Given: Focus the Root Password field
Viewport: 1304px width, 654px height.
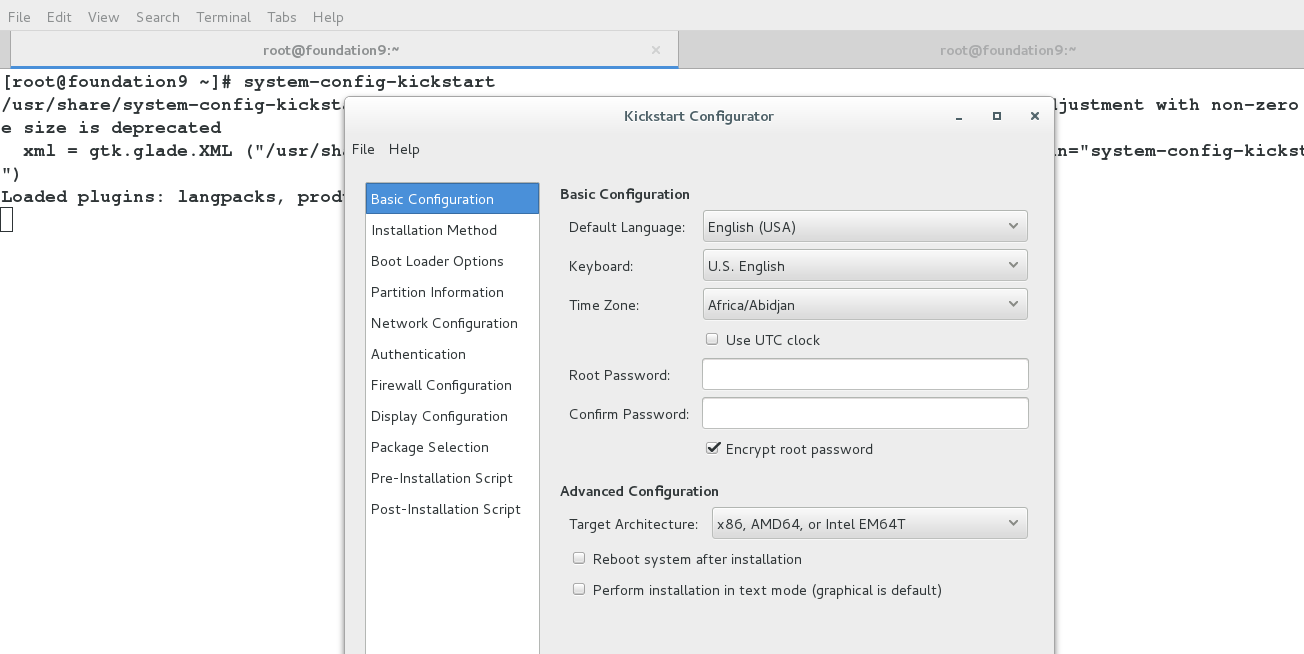Looking at the screenshot, I should [x=865, y=374].
